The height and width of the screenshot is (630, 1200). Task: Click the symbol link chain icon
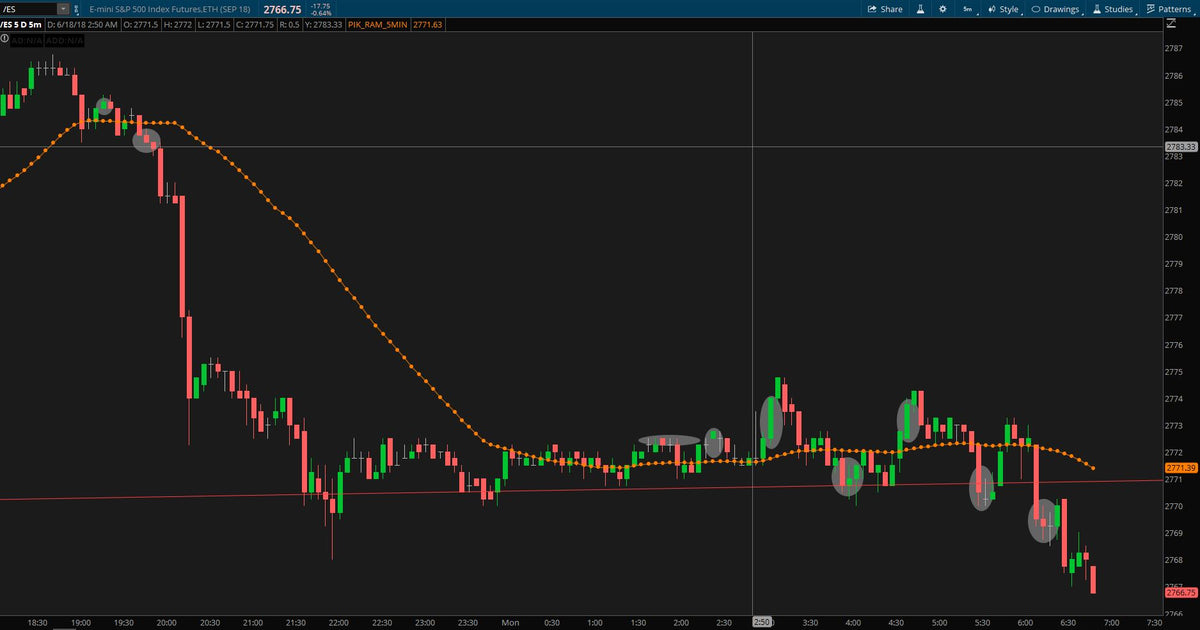click(76, 10)
